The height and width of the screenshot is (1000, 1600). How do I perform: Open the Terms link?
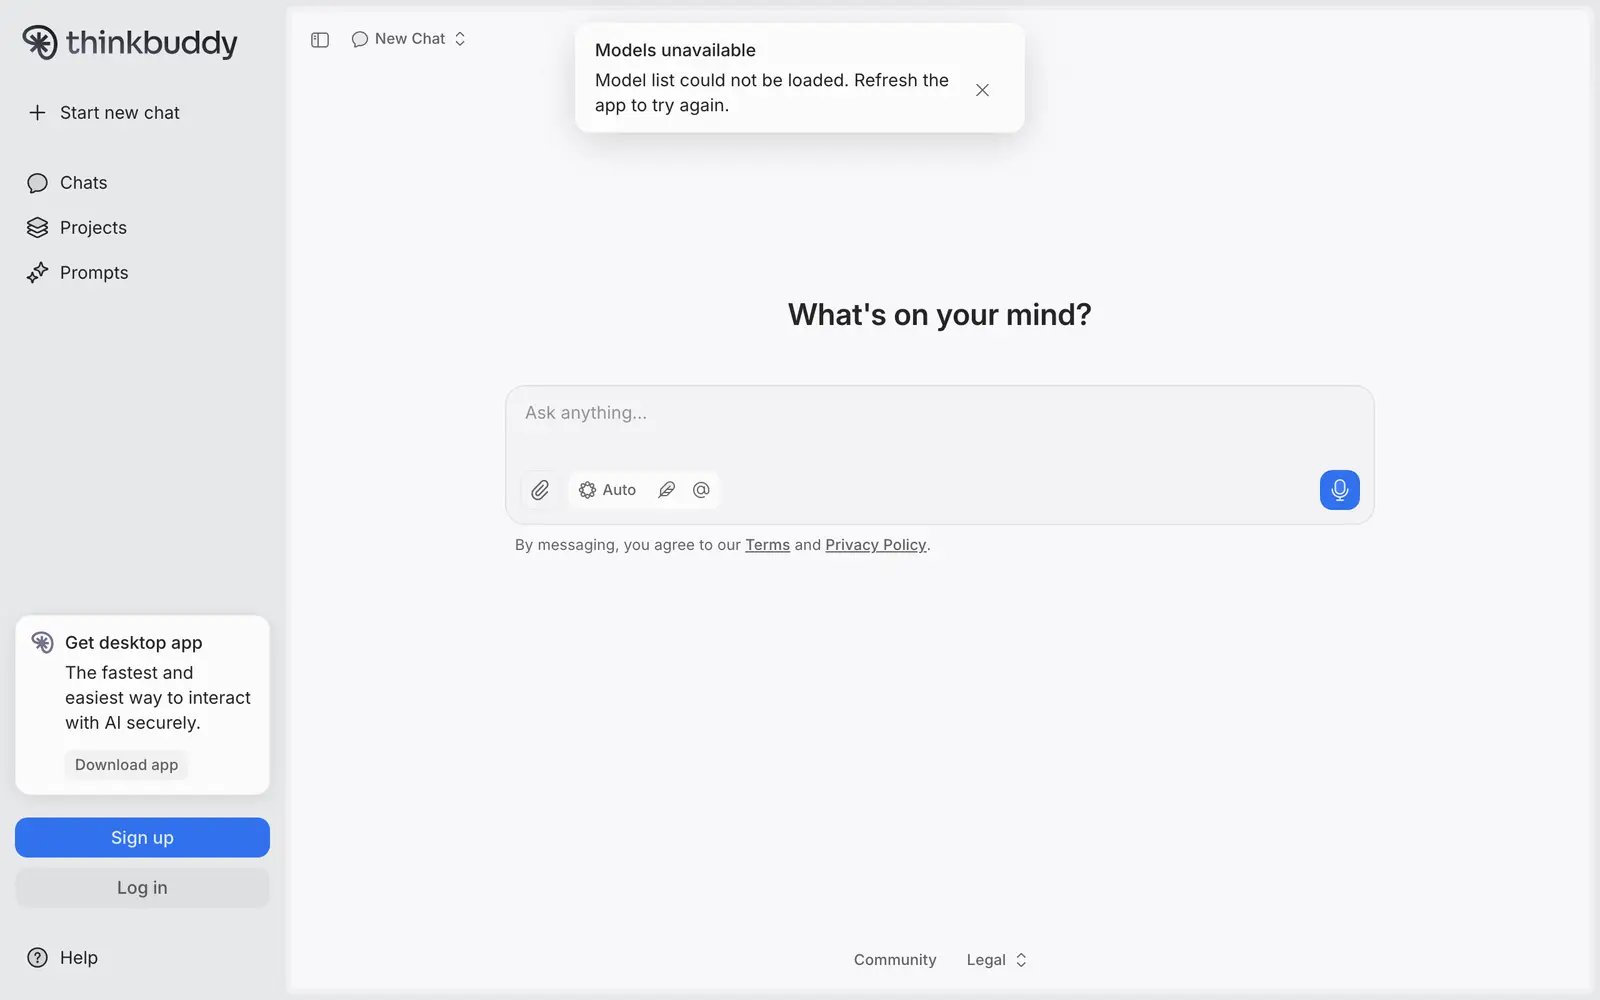pos(767,545)
